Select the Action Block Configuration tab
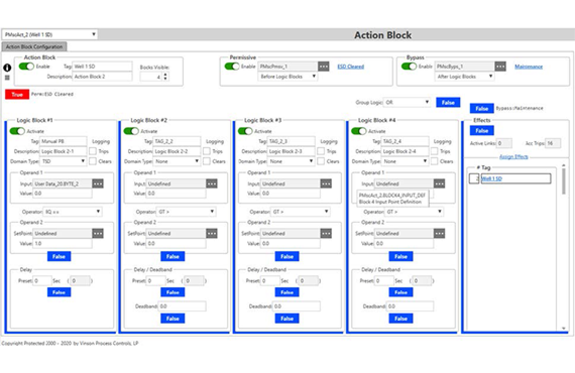 34,47
